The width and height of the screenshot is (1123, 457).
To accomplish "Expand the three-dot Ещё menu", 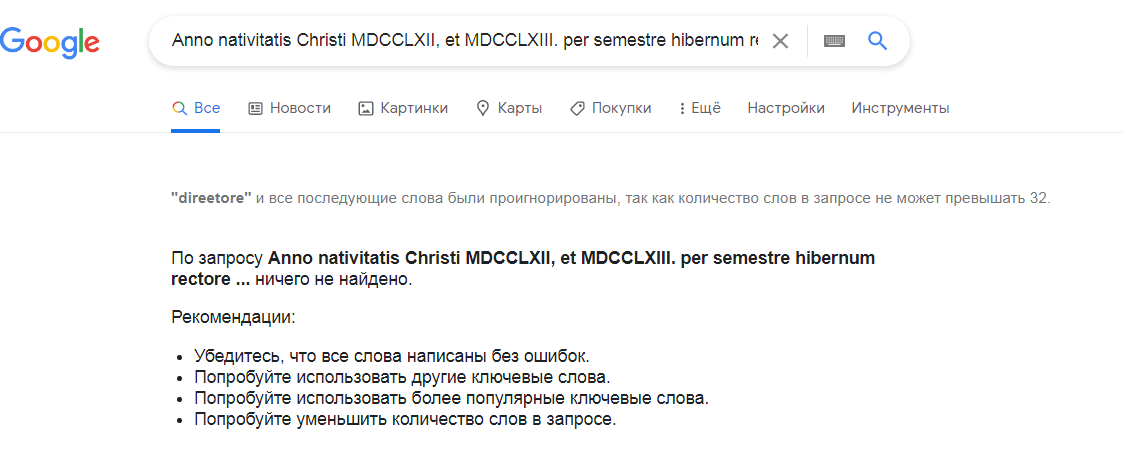I will pyautogui.click(x=682, y=108).
